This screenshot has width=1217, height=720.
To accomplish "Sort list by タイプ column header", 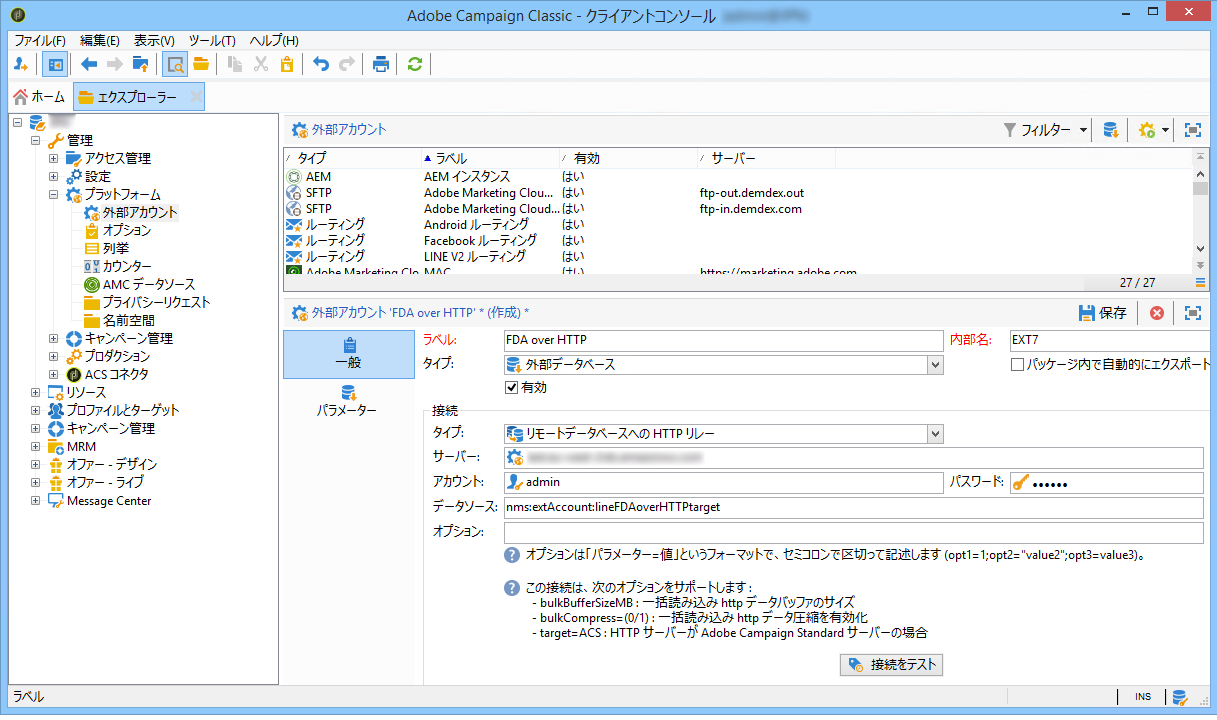I will pos(351,158).
